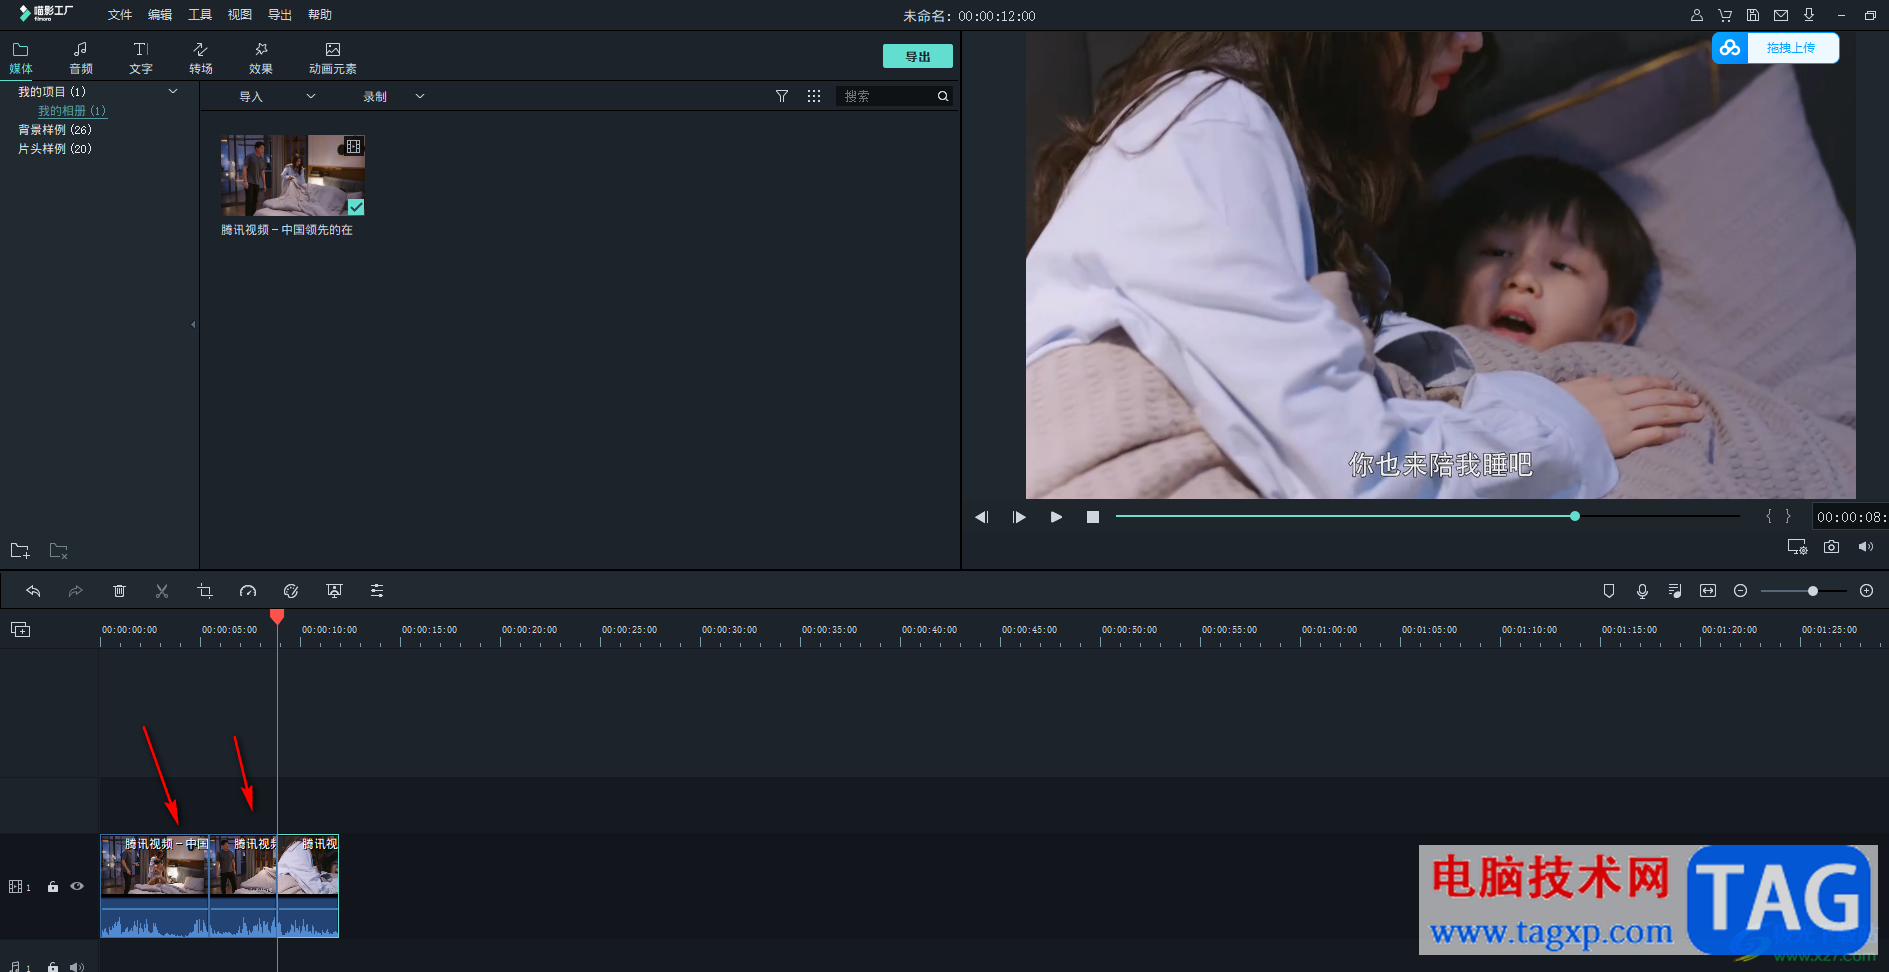Toggle video track 1 visibility eye
The image size is (1889, 972).
(77, 886)
